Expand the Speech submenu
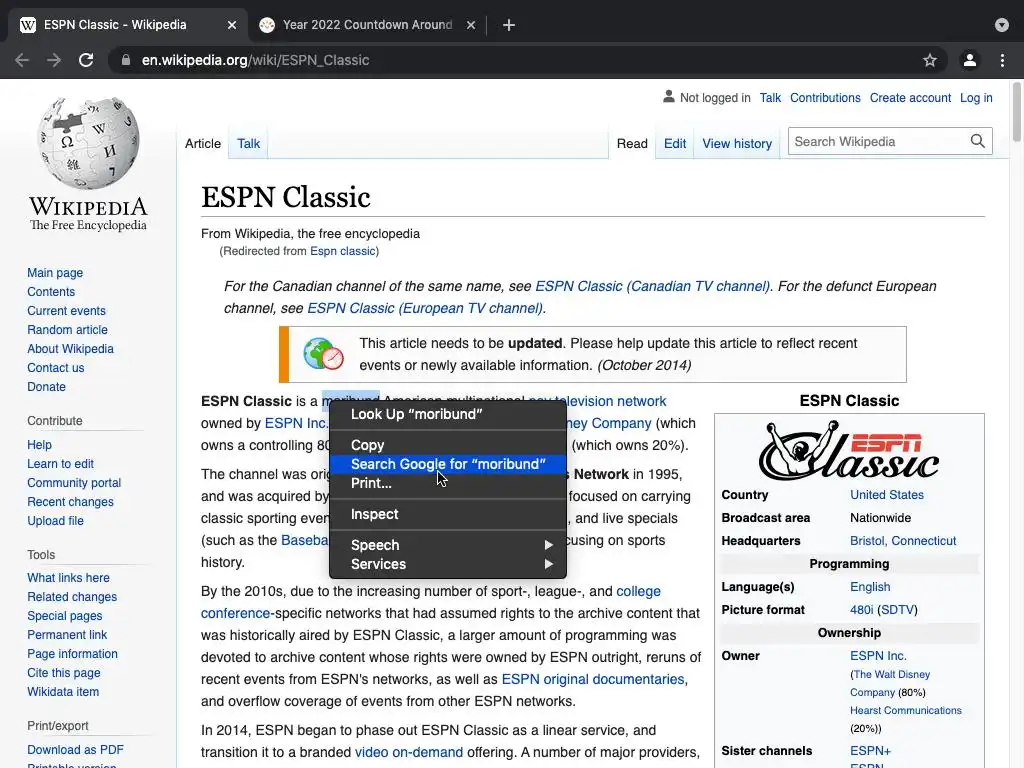The image size is (1024, 768). pos(448,545)
